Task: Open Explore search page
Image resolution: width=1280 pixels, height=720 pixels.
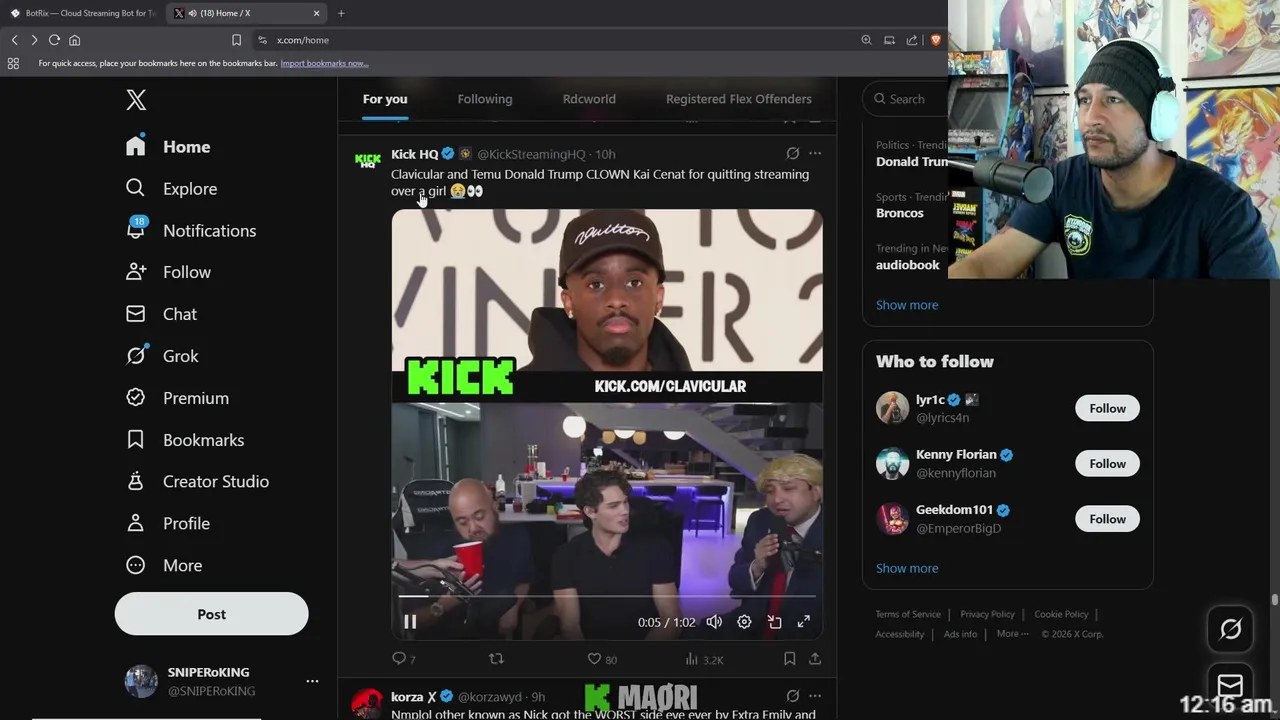Action: [171, 189]
